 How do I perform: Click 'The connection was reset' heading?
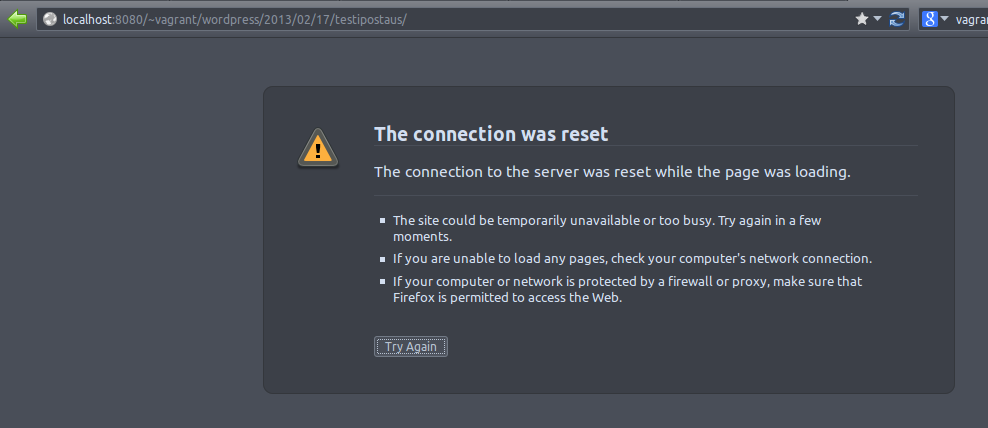491,134
